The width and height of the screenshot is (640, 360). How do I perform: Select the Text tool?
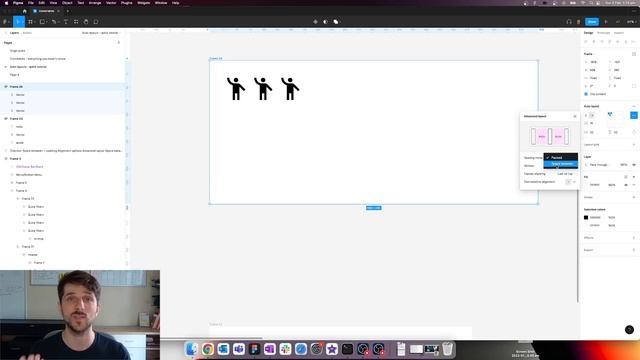point(66,22)
